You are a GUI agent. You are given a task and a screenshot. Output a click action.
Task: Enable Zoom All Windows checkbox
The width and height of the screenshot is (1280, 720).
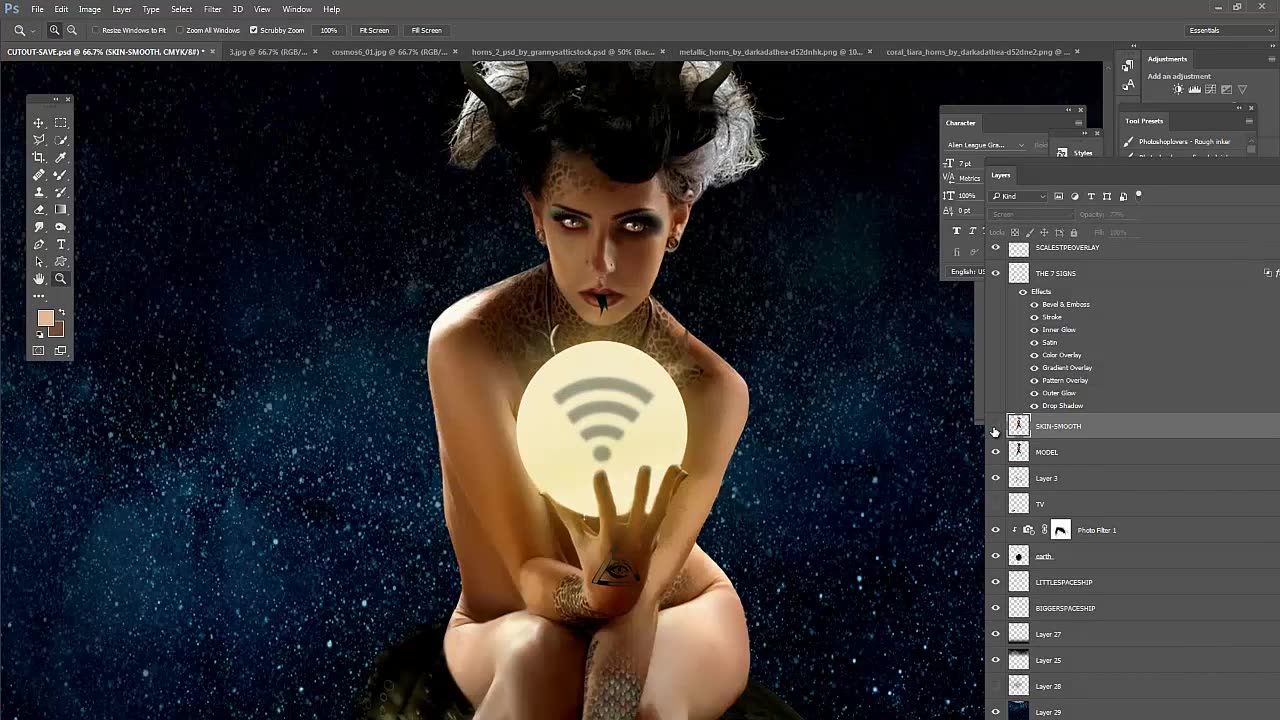(x=180, y=30)
